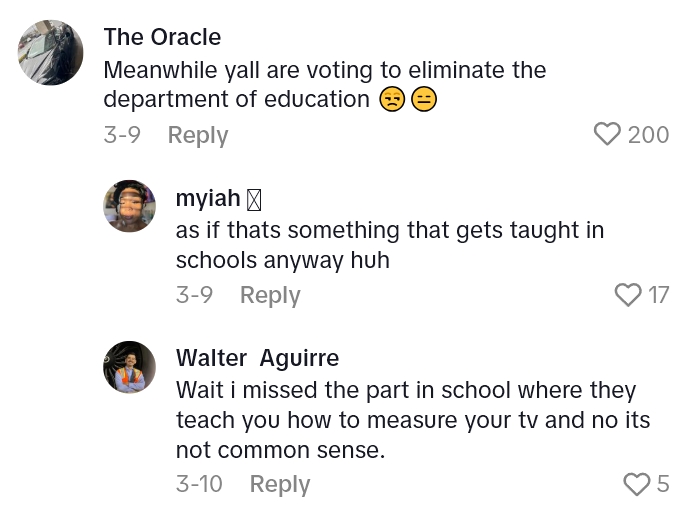Viewport: 683px width, 510px height.
Task: Click the 3-9 date on The Oracle's comment
Action: coord(123,135)
